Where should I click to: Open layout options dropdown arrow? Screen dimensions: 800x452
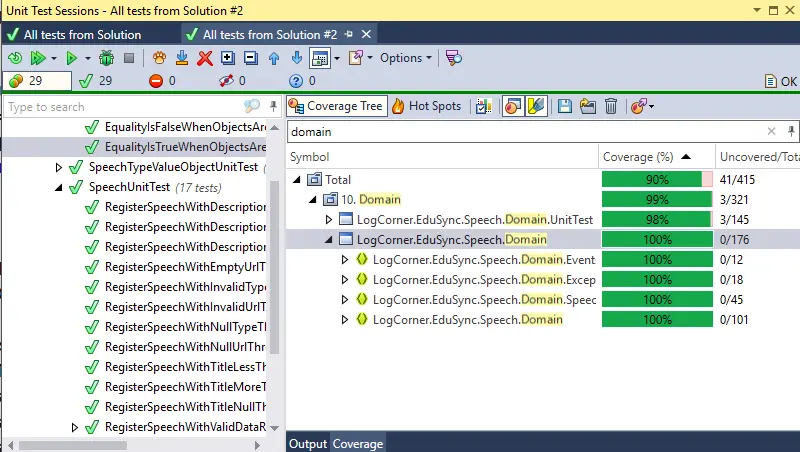(337, 58)
